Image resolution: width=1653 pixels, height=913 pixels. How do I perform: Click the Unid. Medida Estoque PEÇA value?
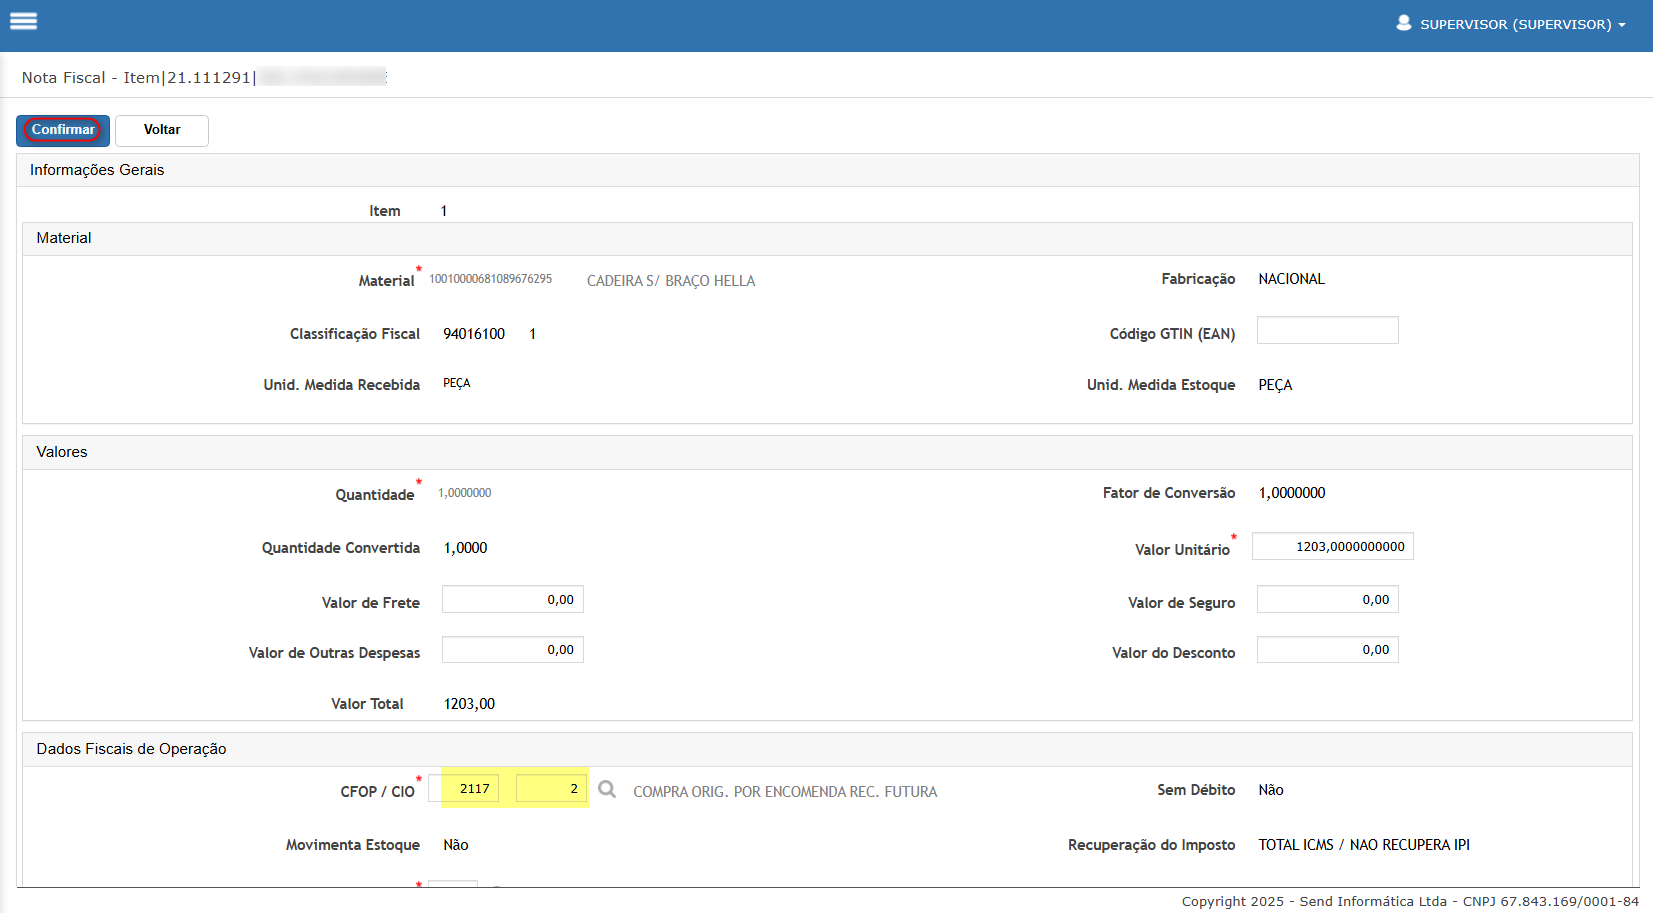(x=1275, y=385)
